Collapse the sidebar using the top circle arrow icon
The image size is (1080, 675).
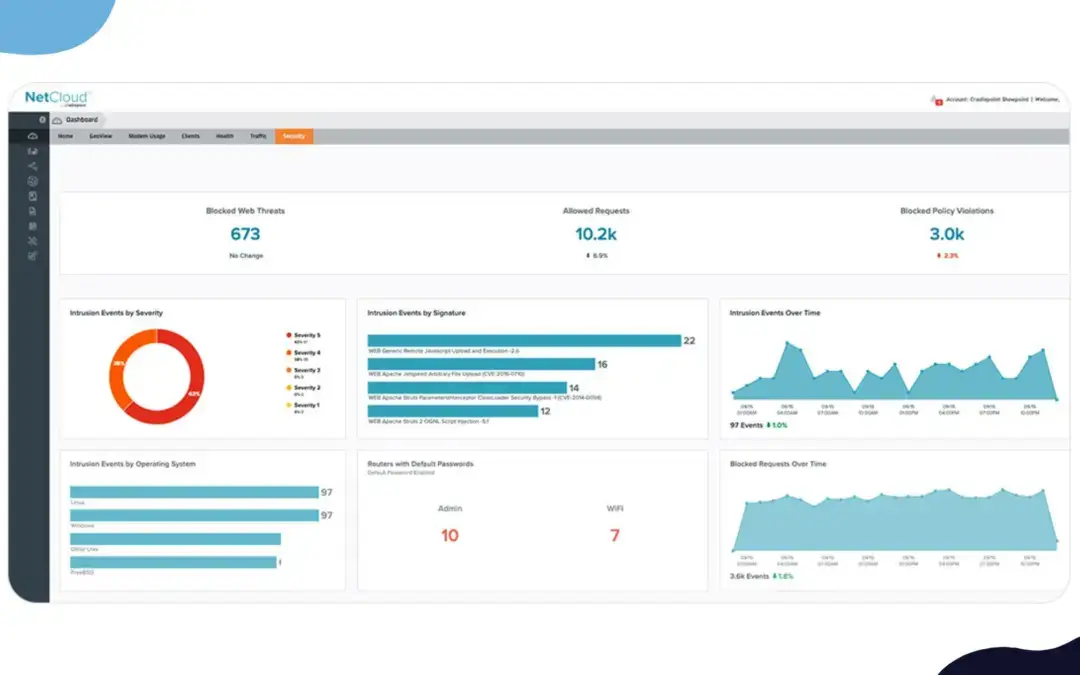pyautogui.click(x=42, y=119)
